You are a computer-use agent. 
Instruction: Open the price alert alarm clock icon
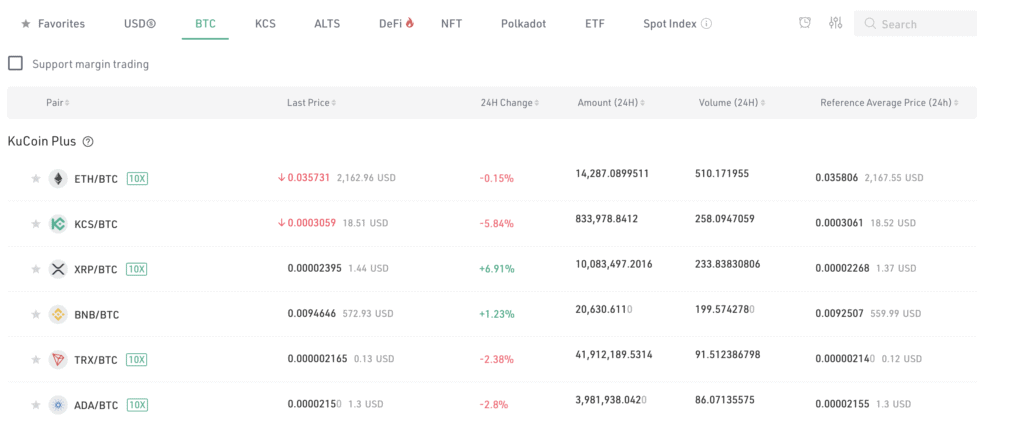[805, 23]
